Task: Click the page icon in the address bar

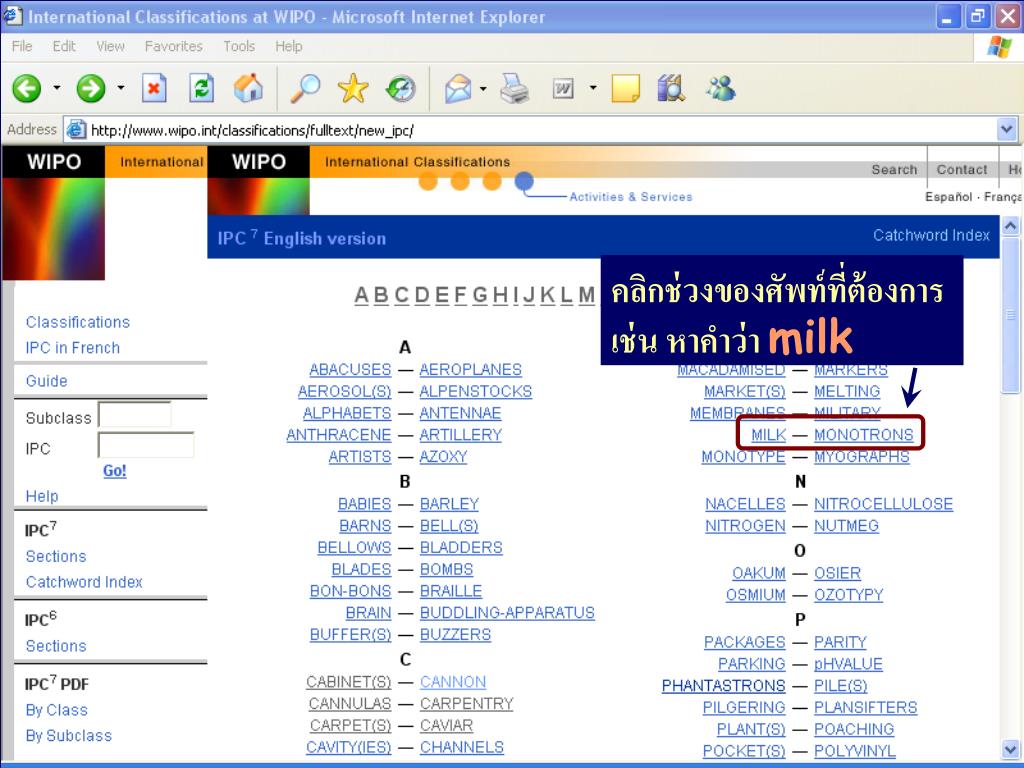Action: click(x=76, y=129)
